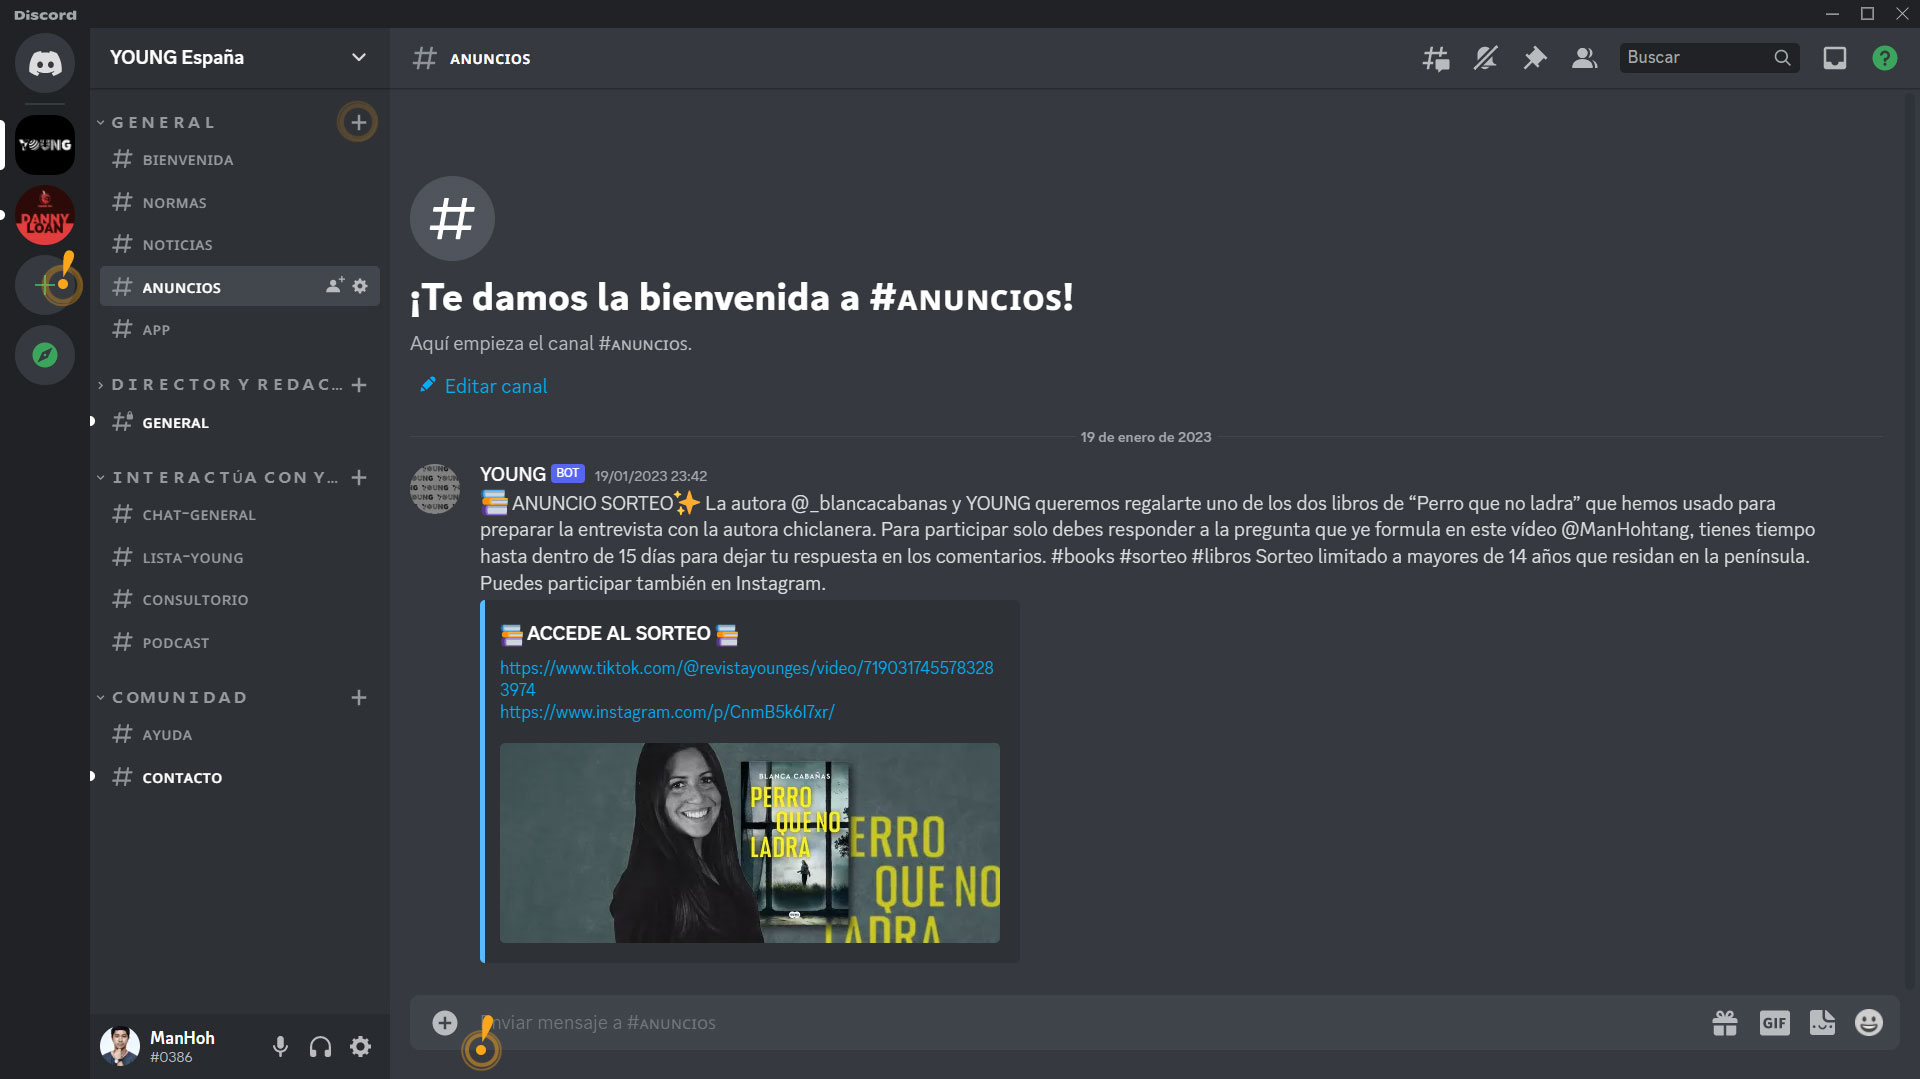Mute the ANUNCIOS channel notifications

[x=1485, y=58]
